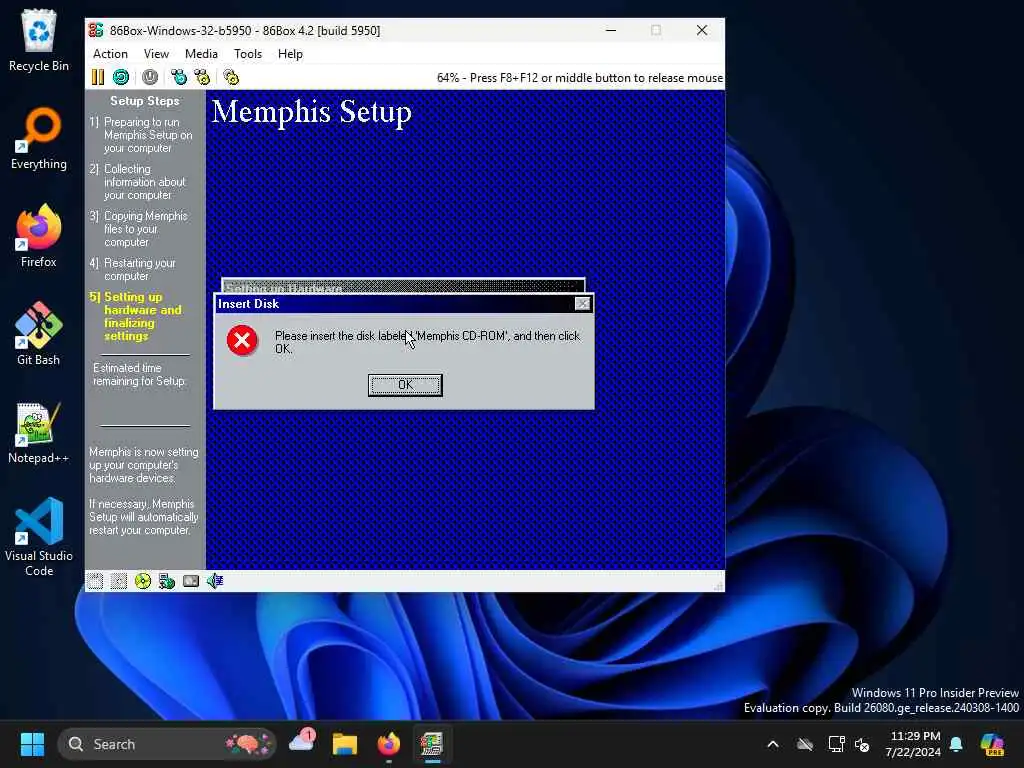The image size is (1024, 768).
Task: Click step 'Copying Memphis files to your computer'
Action: [x=138, y=229]
